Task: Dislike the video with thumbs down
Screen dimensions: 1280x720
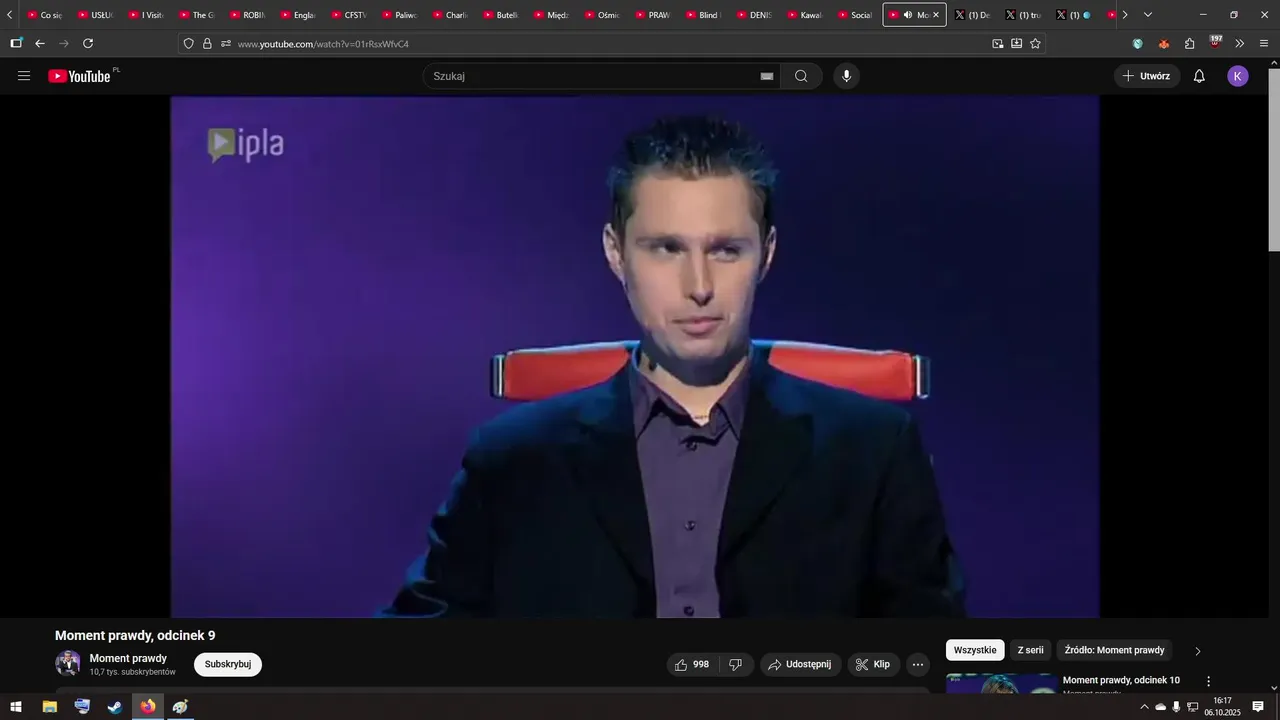Action: click(735, 664)
